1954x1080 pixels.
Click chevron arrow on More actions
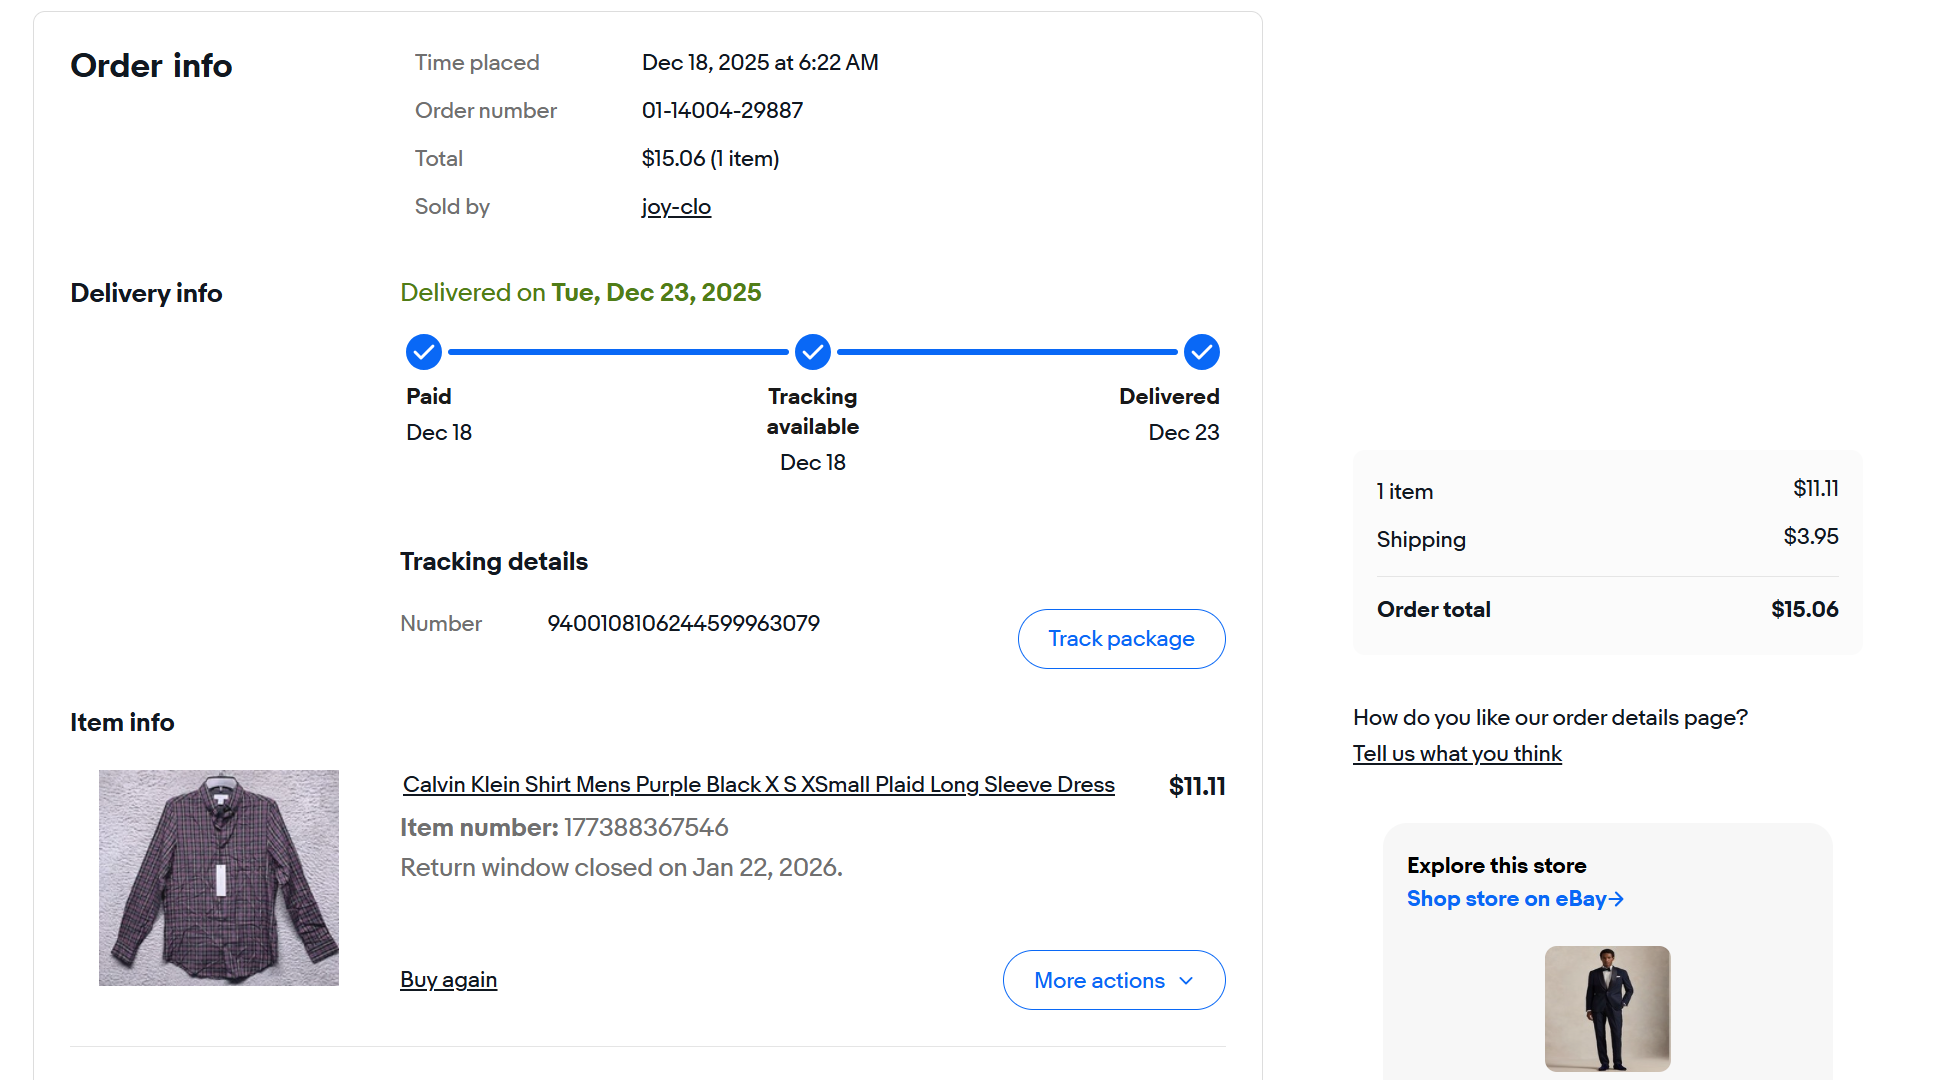pyautogui.click(x=1186, y=981)
